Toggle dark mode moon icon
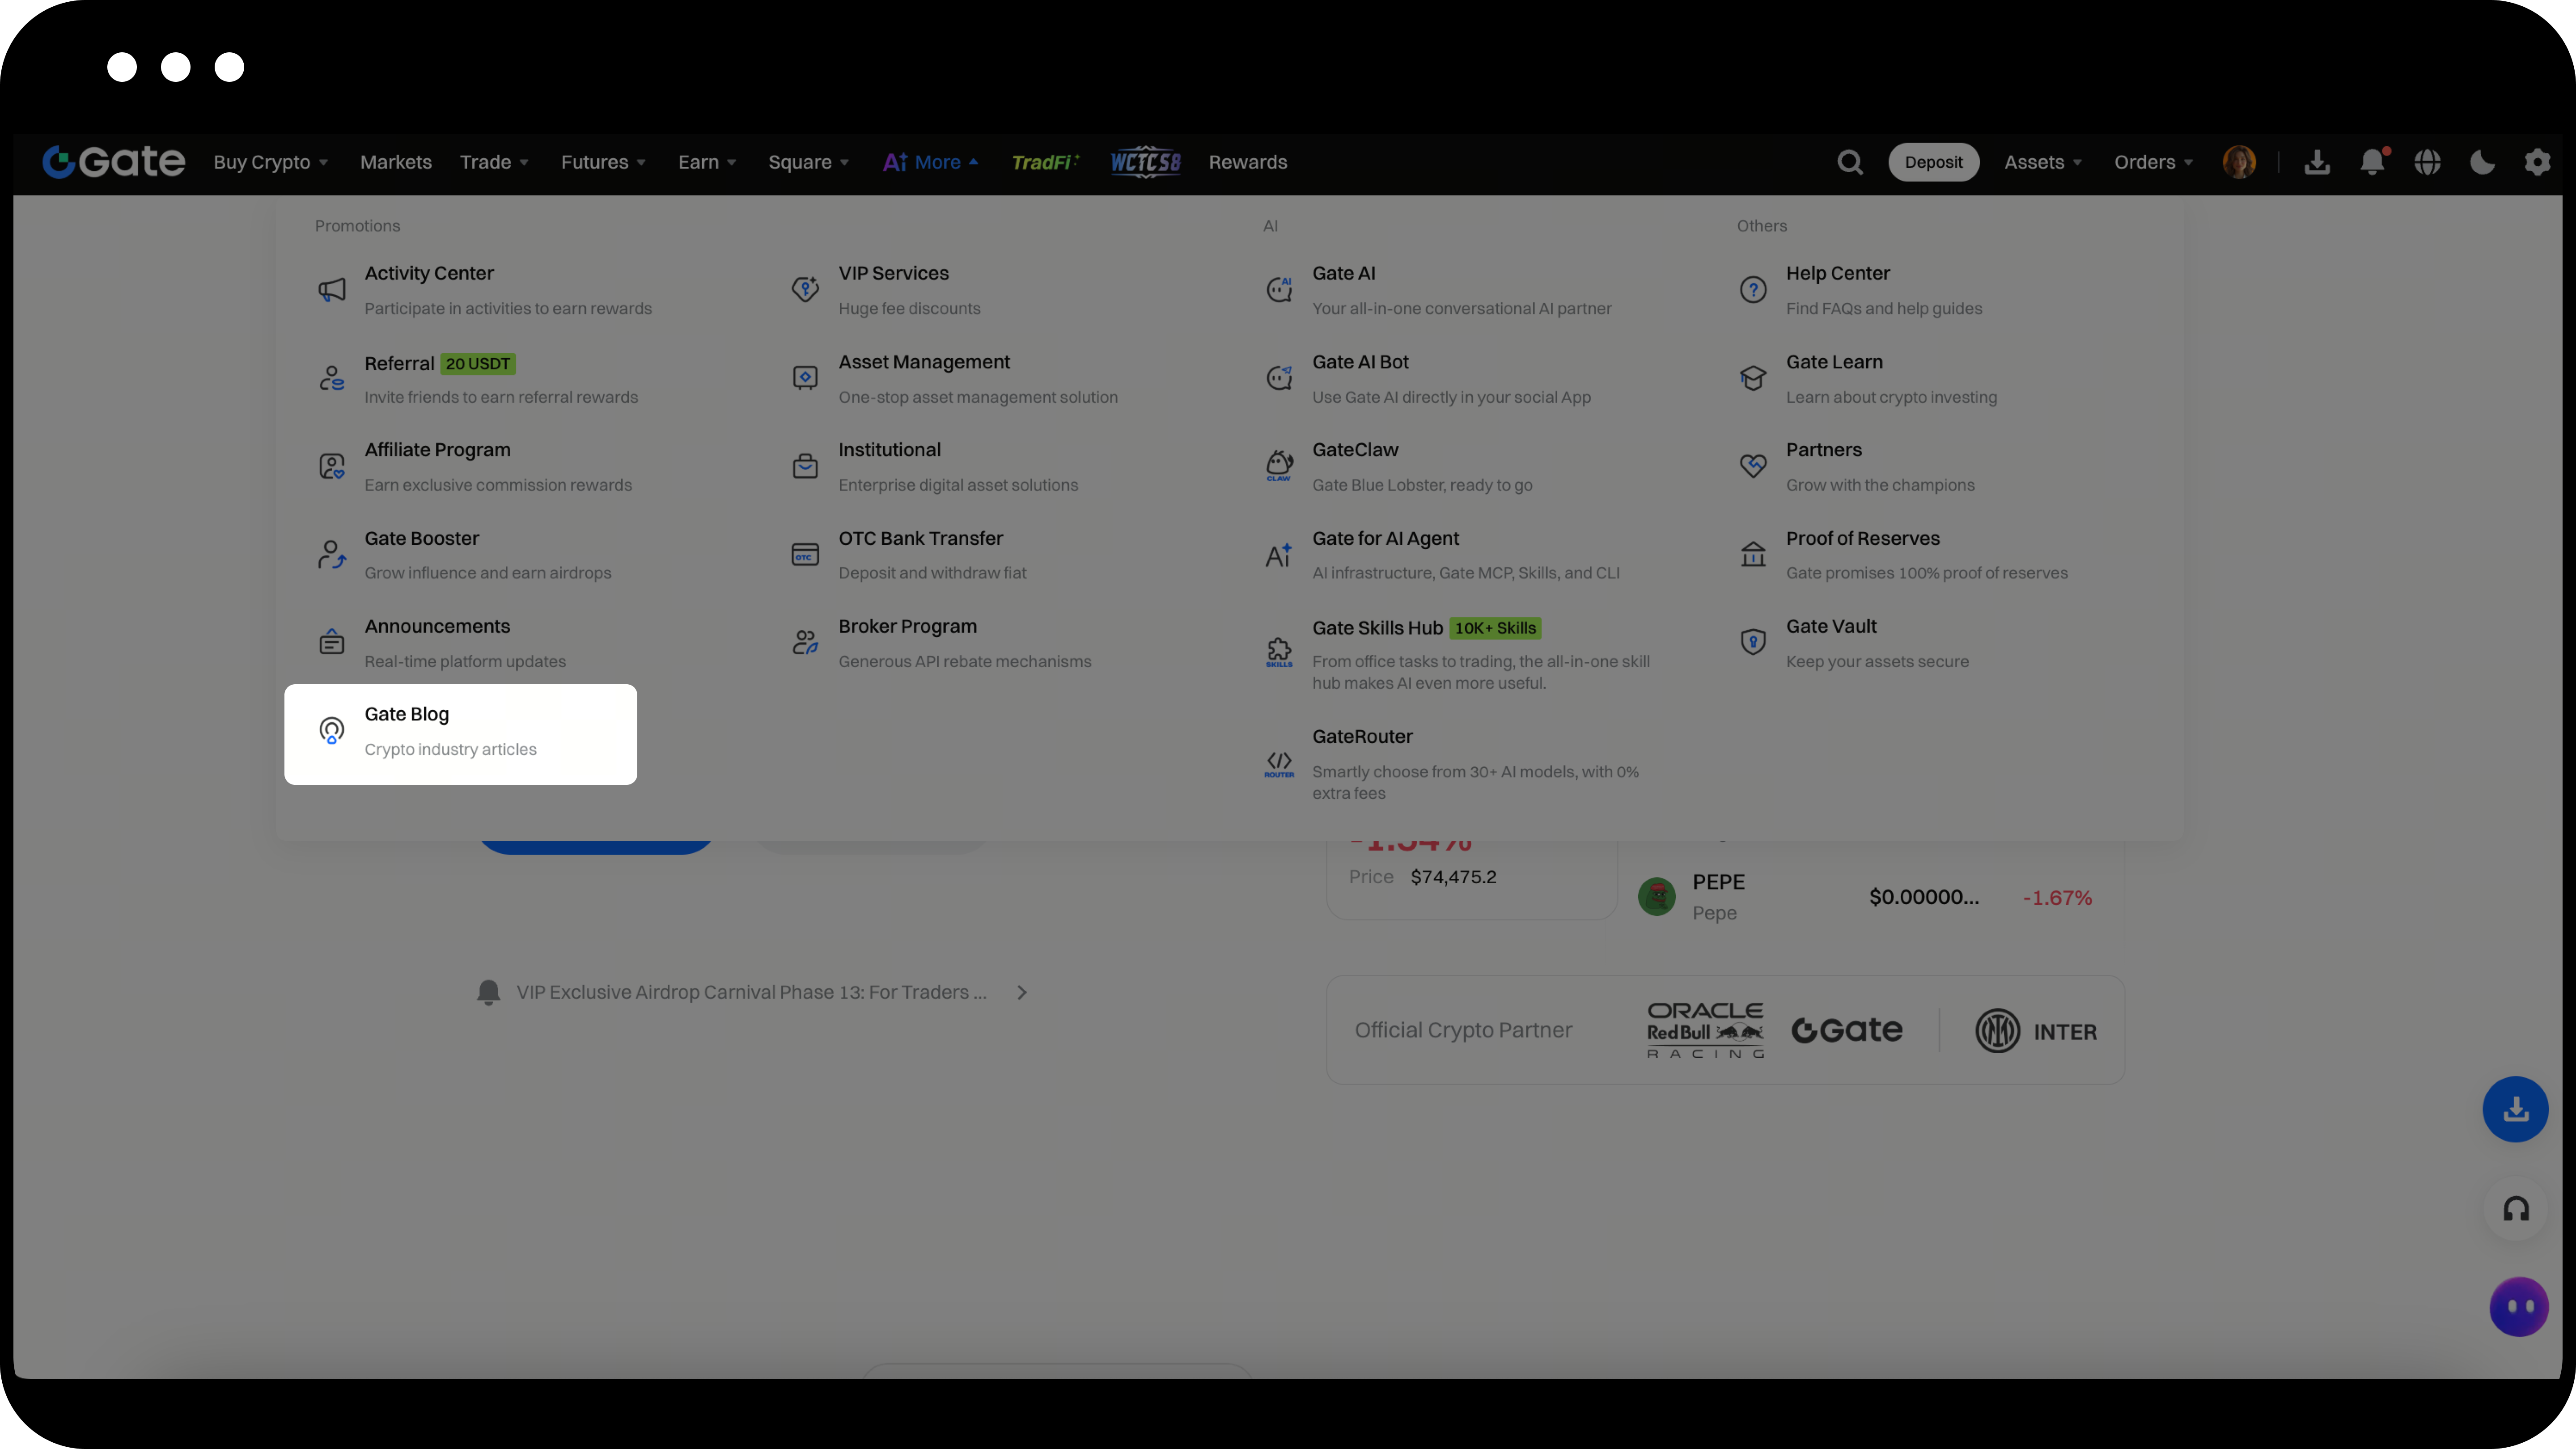Image resolution: width=2576 pixels, height=1449 pixels. click(2482, 162)
